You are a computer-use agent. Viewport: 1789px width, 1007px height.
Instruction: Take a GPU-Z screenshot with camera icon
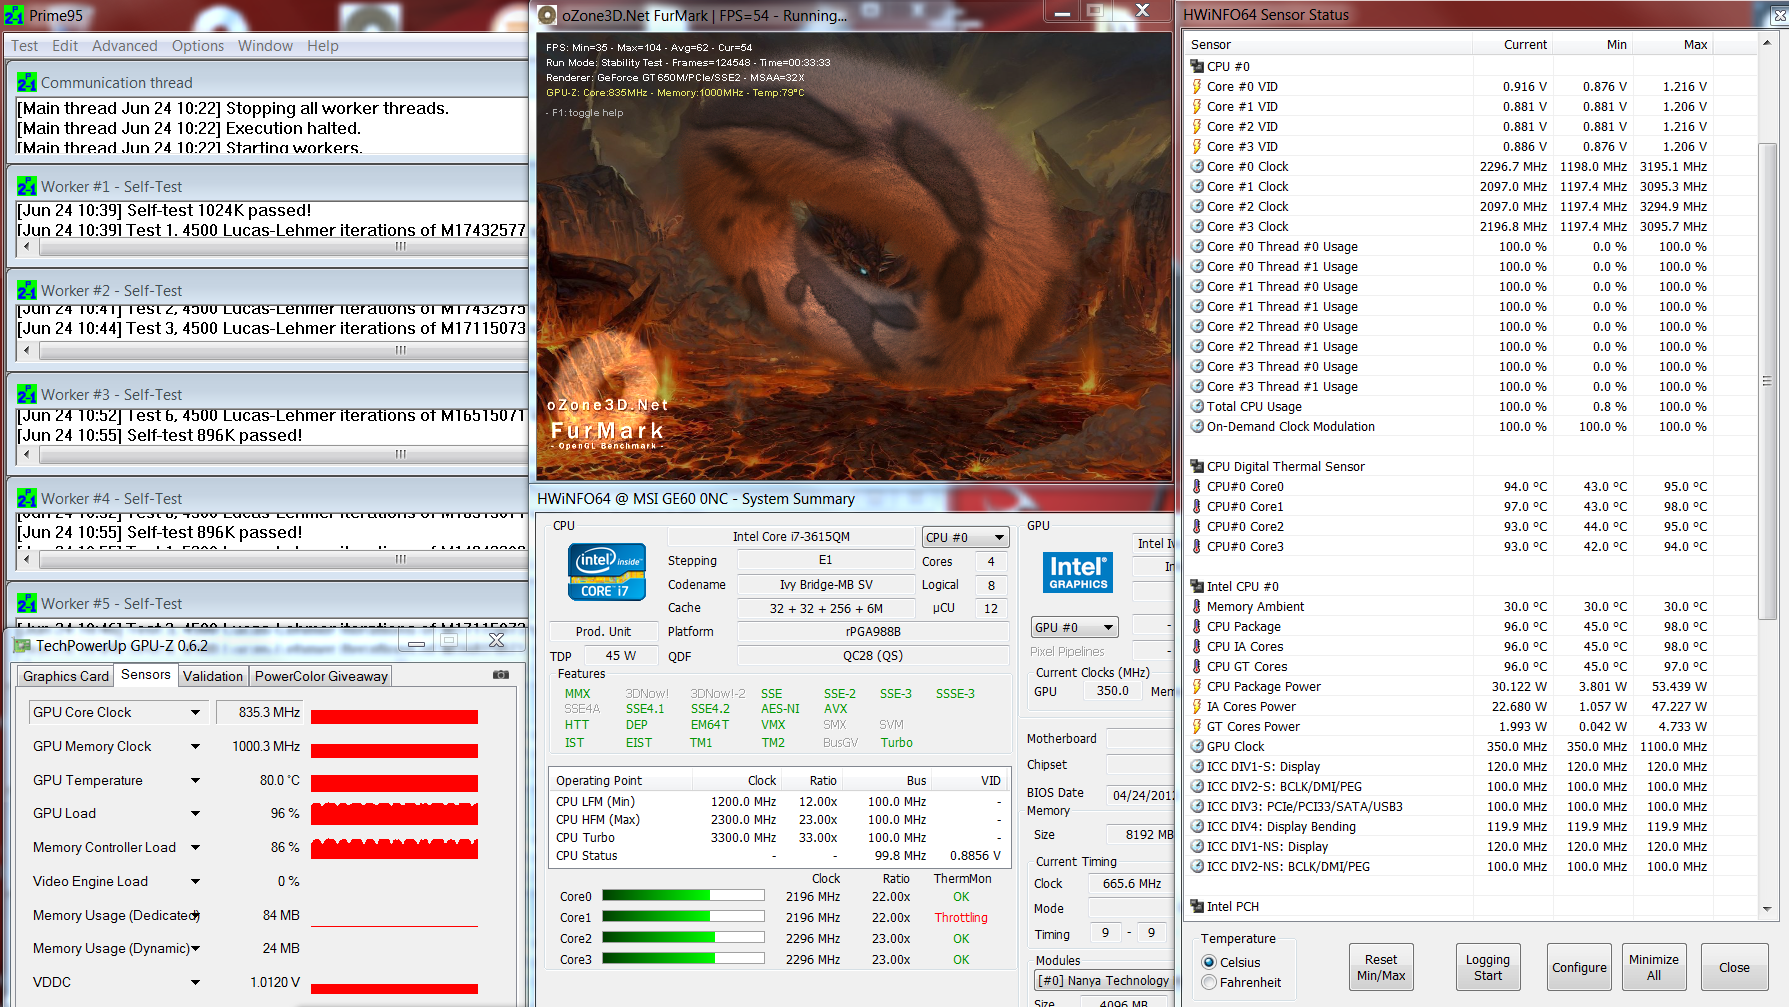pos(501,675)
